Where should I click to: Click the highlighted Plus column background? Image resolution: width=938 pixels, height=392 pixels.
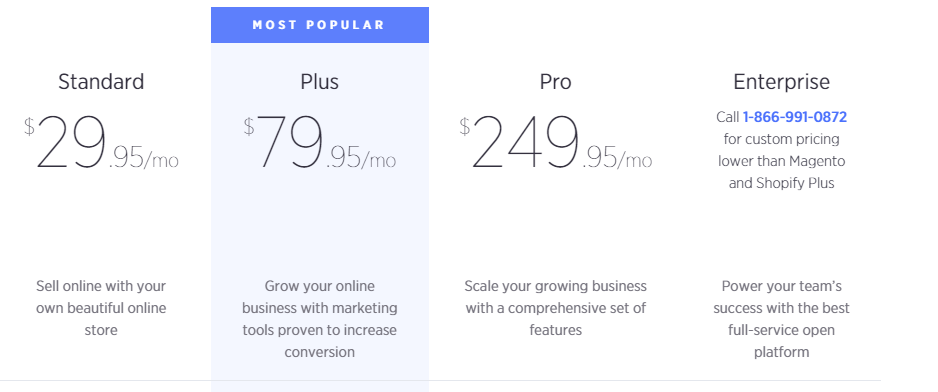pyautogui.click(x=319, y=227)
